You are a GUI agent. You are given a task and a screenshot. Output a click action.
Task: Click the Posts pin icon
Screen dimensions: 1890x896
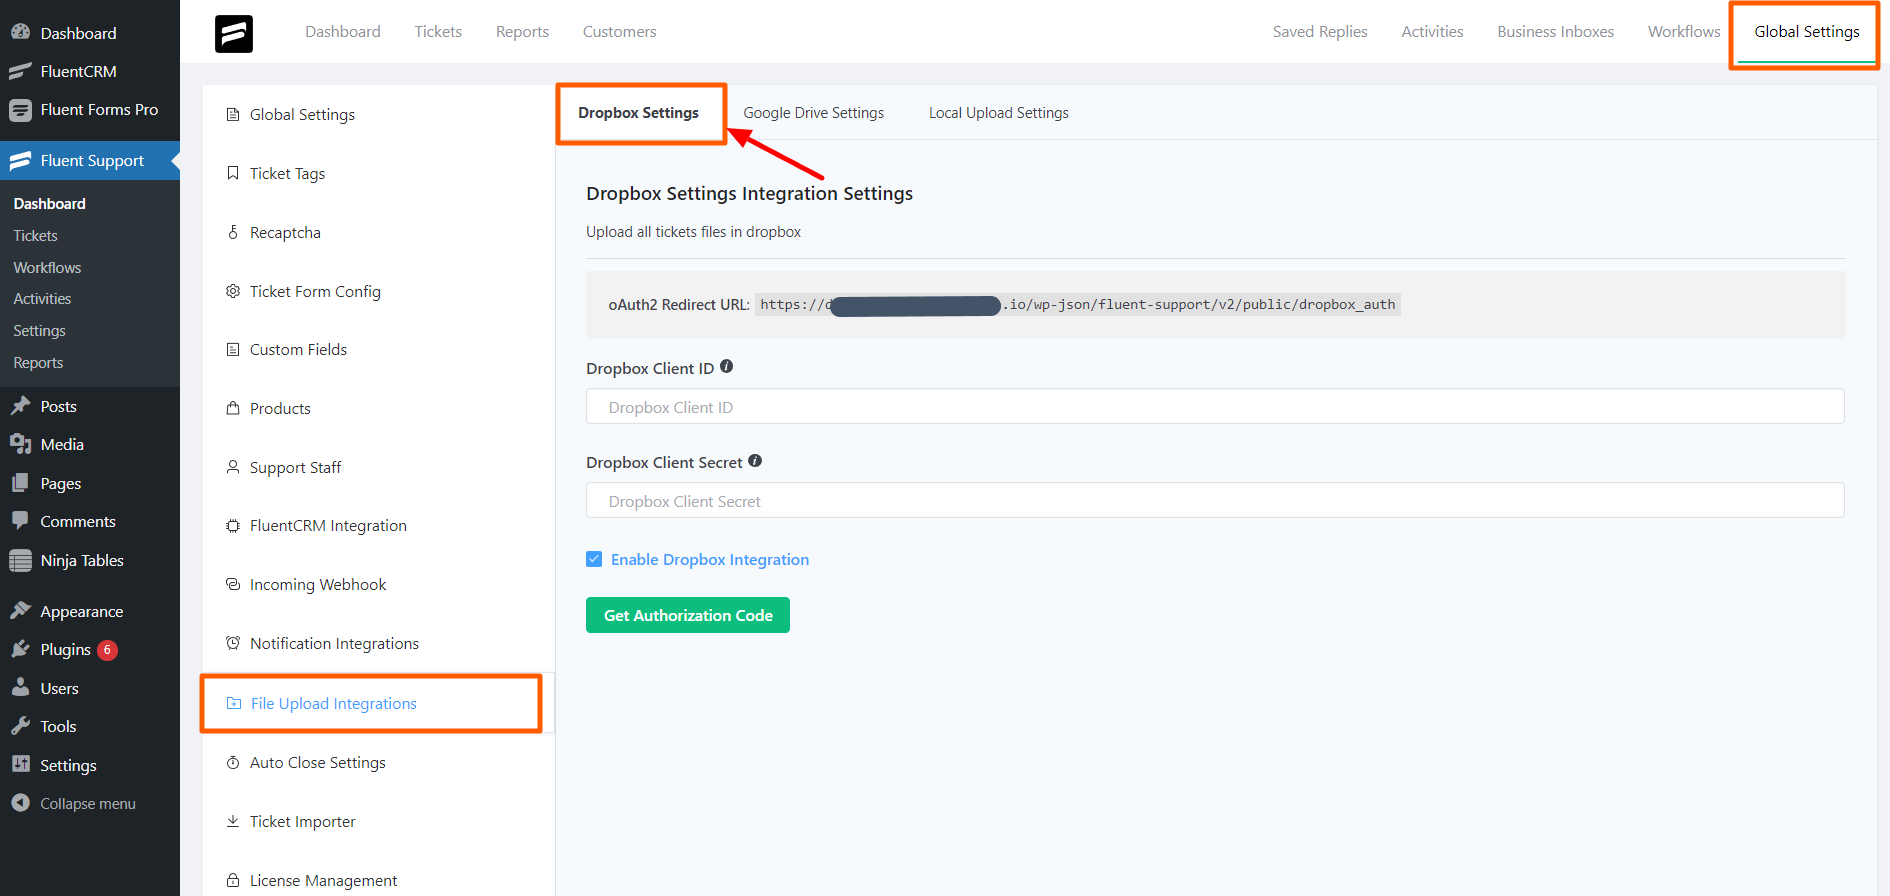[x=20, y=406]
